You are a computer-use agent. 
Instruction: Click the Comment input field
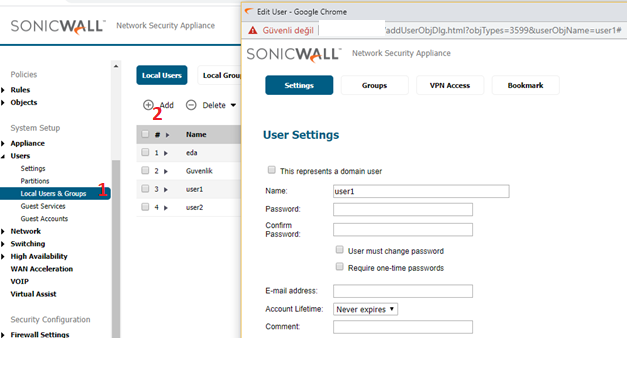click(403, 327)
